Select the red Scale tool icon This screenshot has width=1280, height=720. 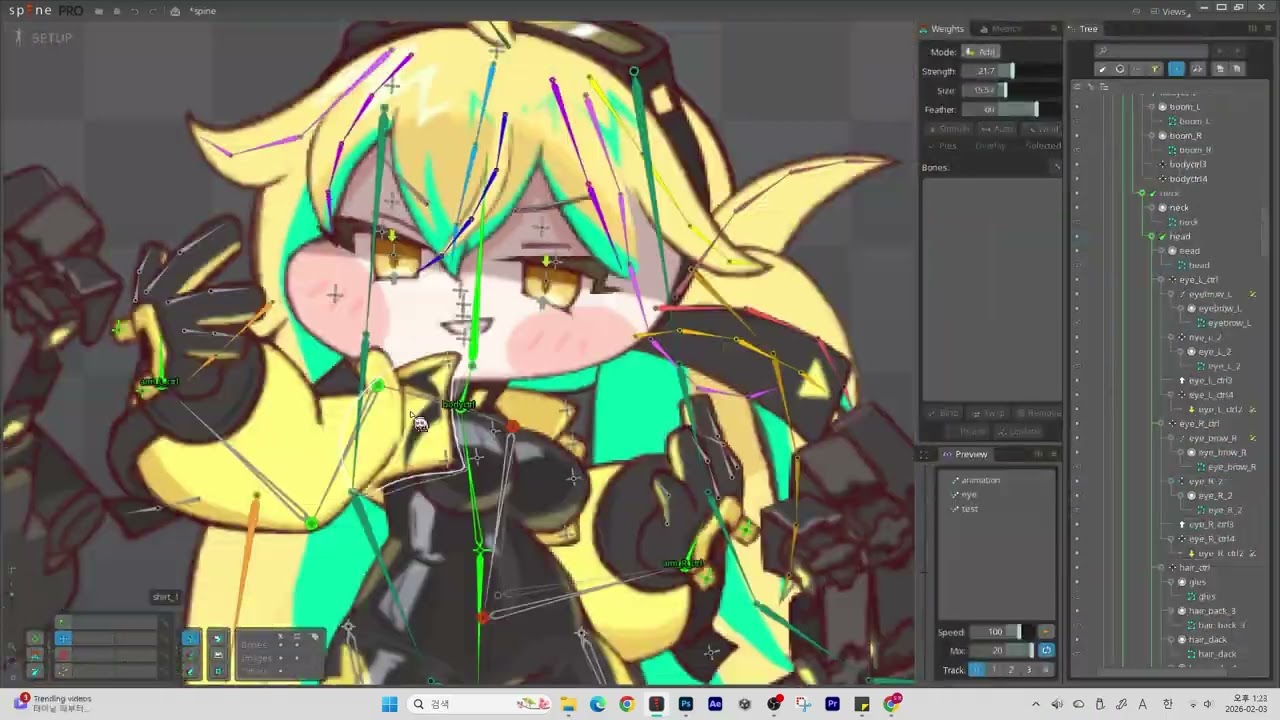(x=63, y=655)
